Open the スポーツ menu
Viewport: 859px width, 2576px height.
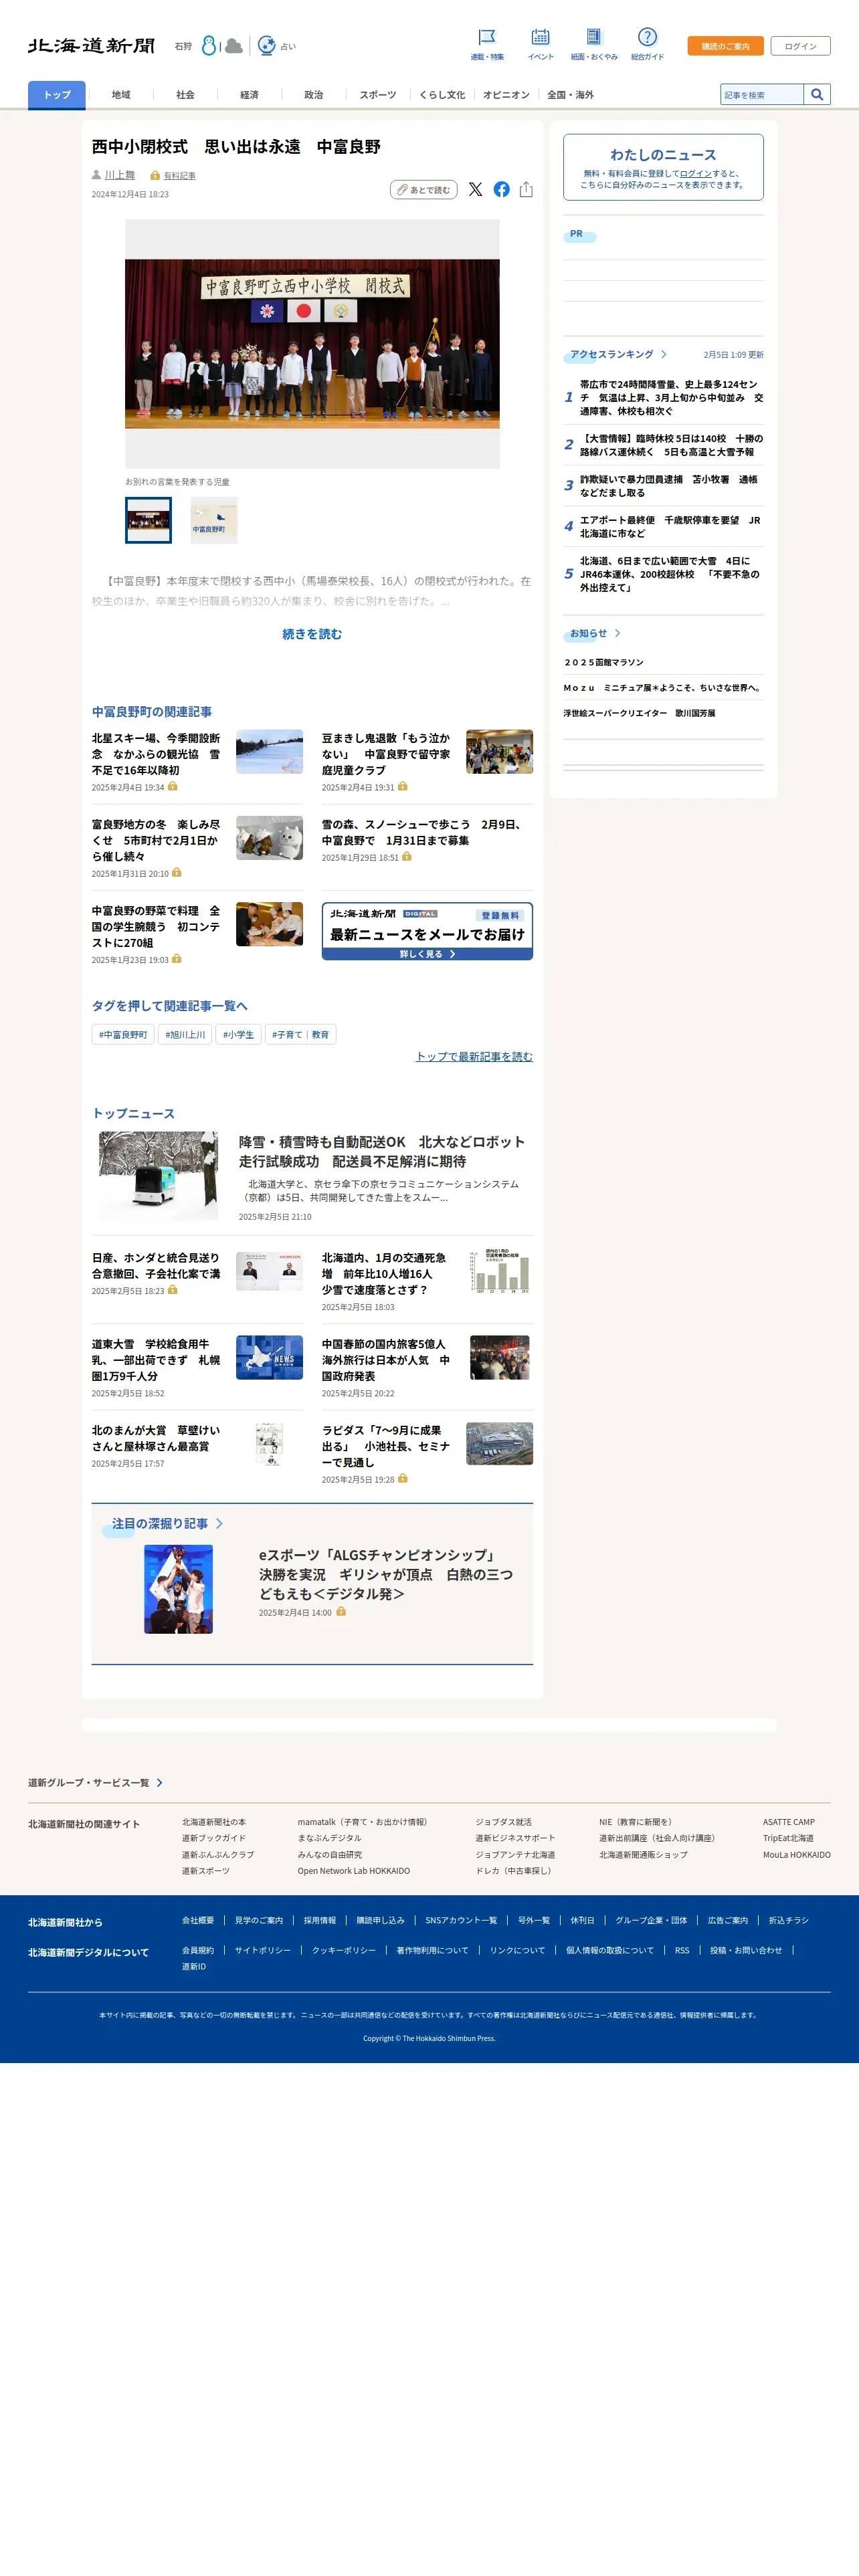click(378, 95)
